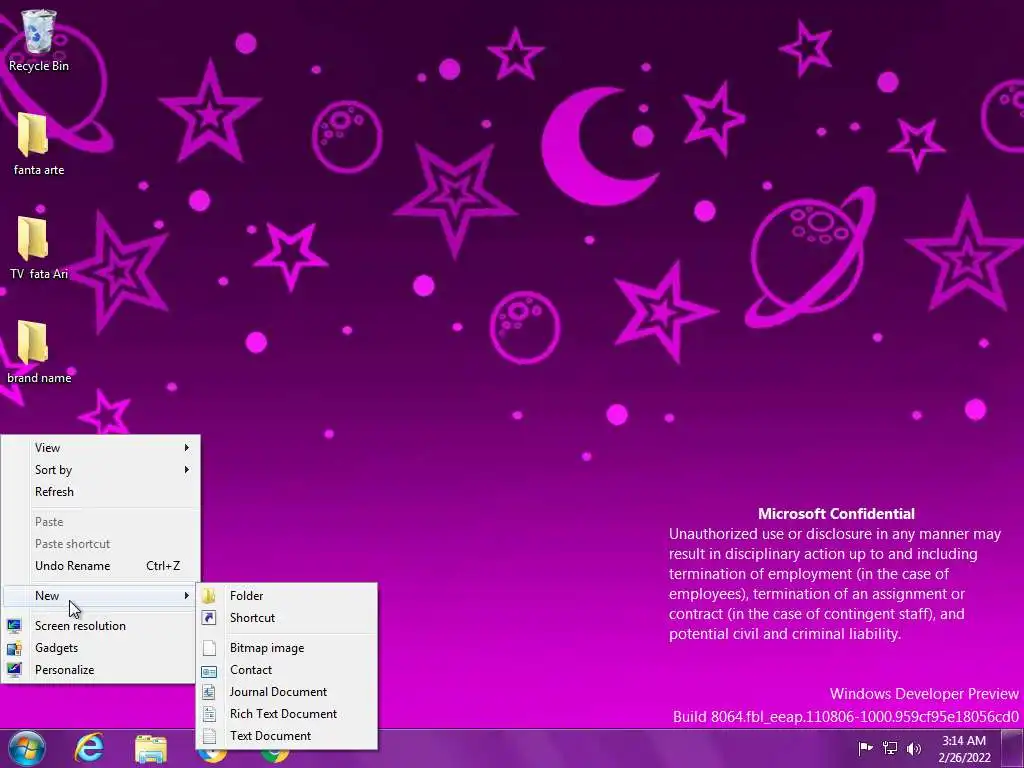The height and width of the screenshot is (768, 1024).
Task: Choose Gadgets from context menu
Action: [101, 648]
